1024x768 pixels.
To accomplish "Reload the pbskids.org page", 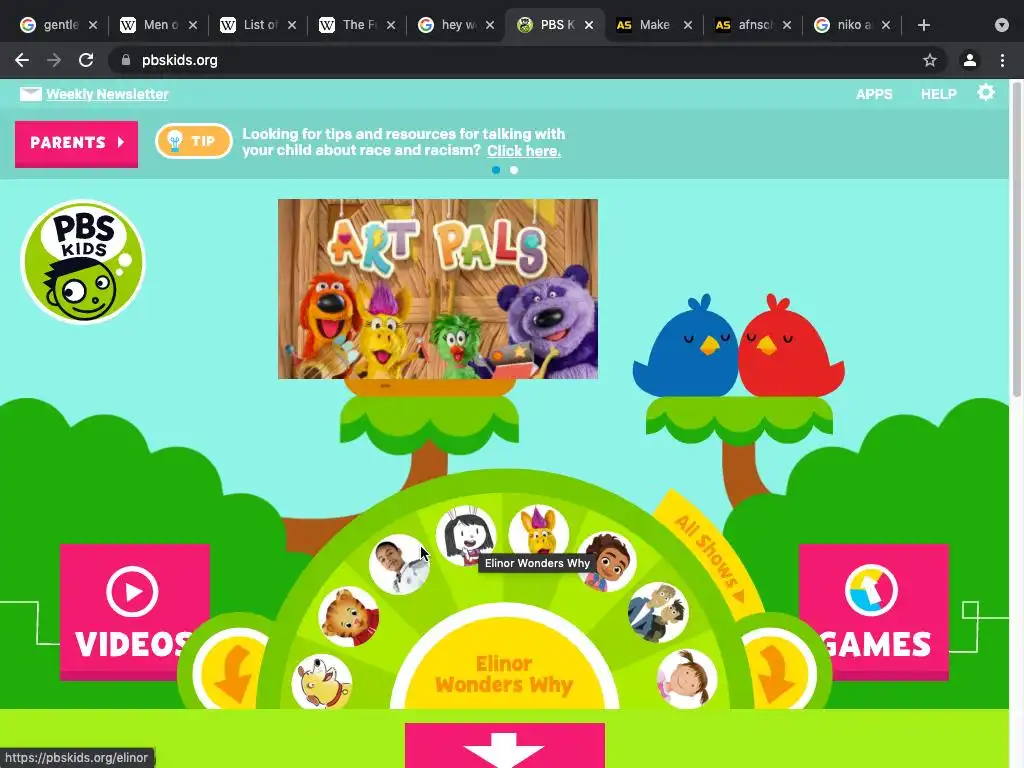I will coord(86,60).
